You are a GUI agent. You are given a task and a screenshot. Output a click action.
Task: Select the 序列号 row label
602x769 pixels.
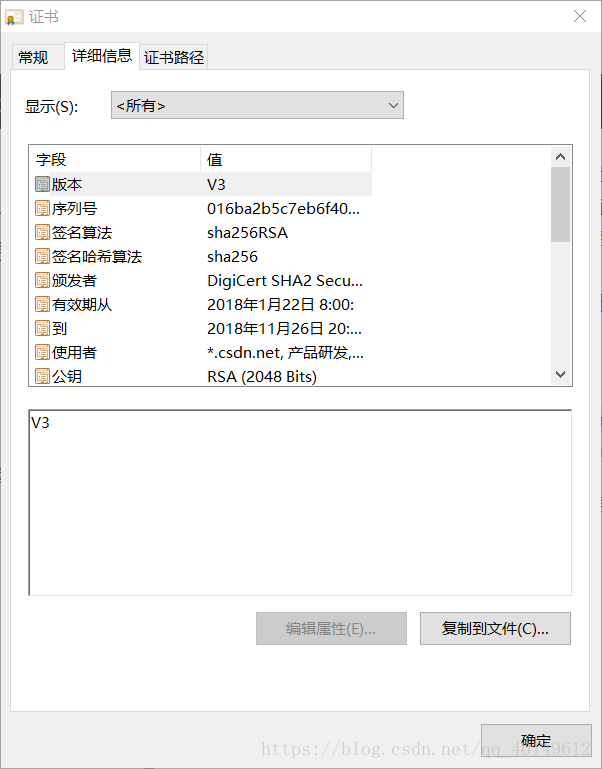(75, 208)
